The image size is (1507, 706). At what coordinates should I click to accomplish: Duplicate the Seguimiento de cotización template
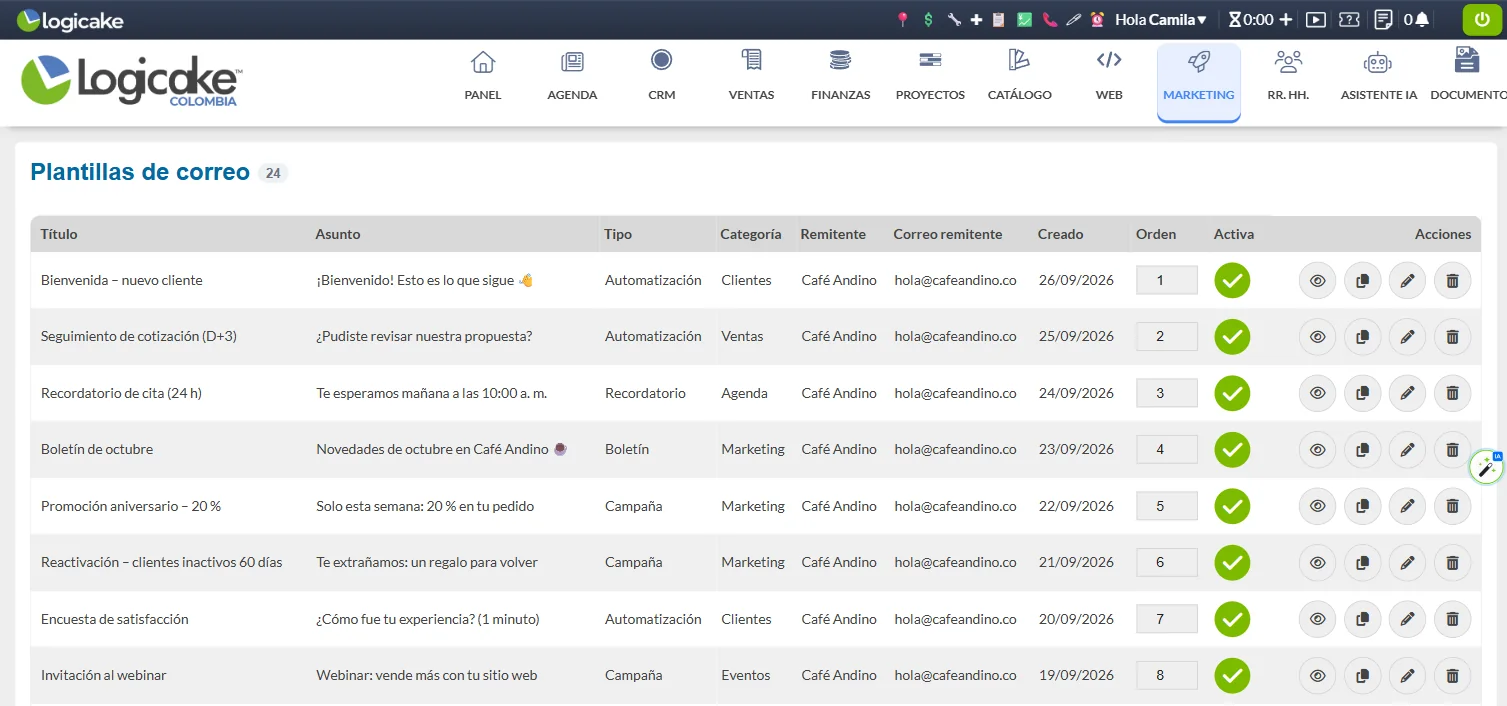click(1362, 337)
